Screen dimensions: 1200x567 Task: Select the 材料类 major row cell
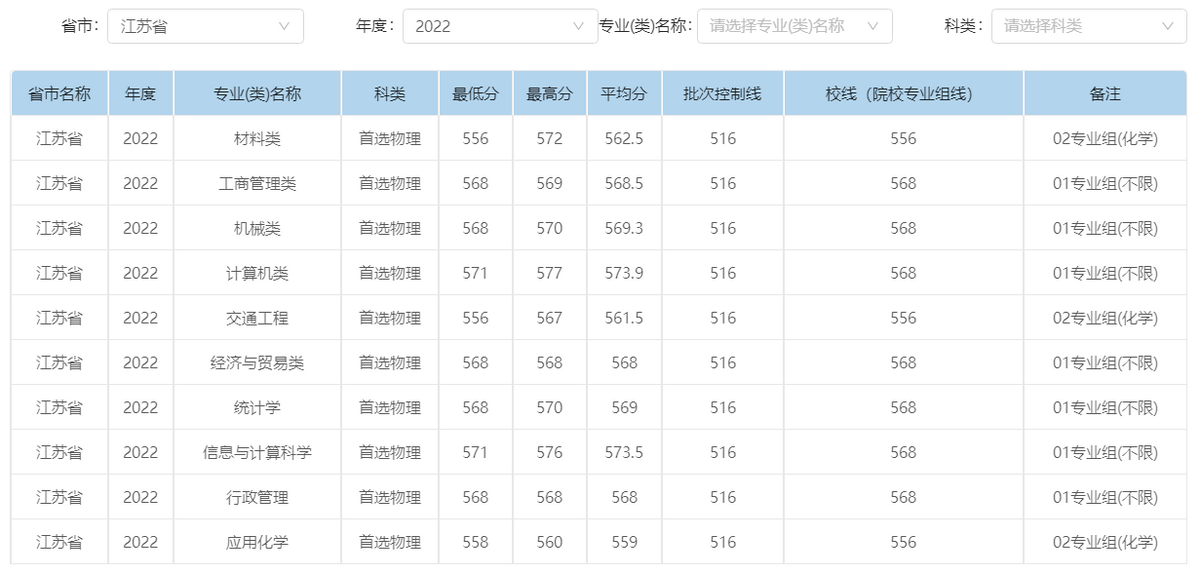click(257, 139)
